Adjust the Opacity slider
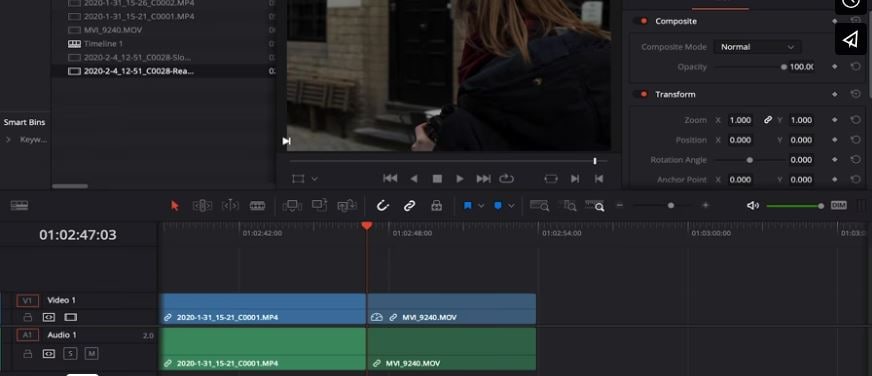This screenshot has width=872, height=376. 751,67
